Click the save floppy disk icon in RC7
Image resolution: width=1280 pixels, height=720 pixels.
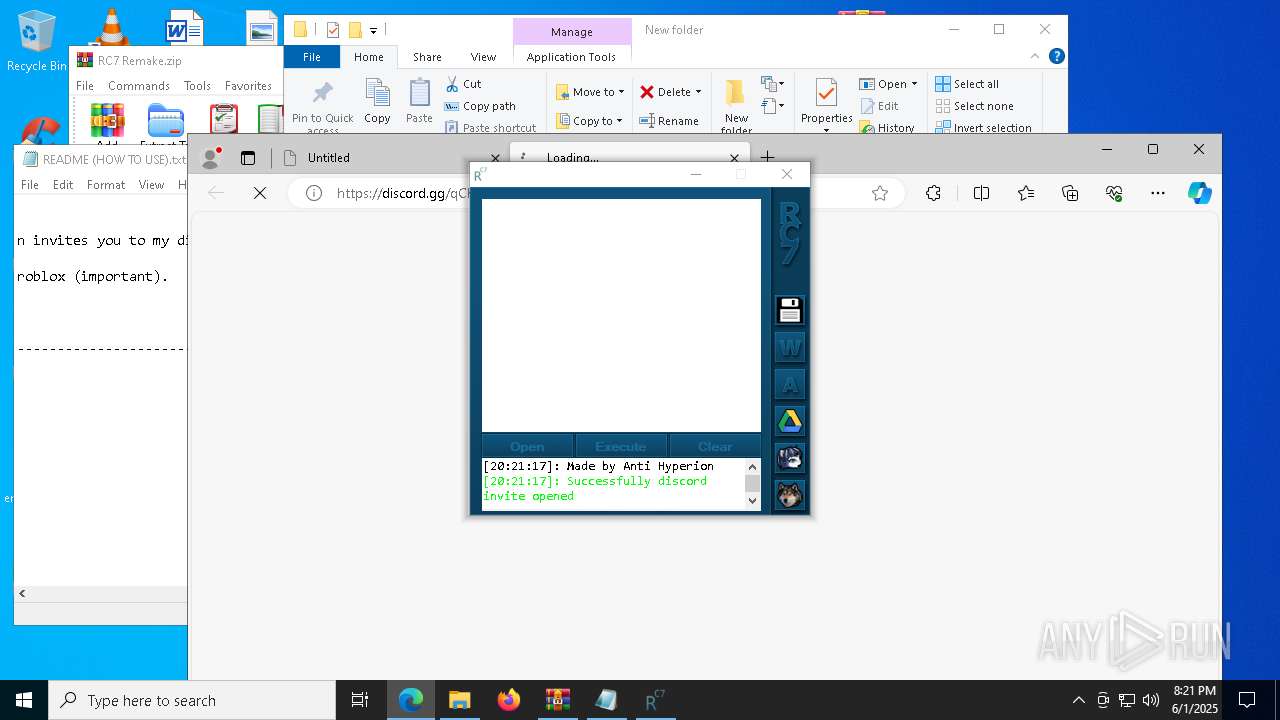790,310
